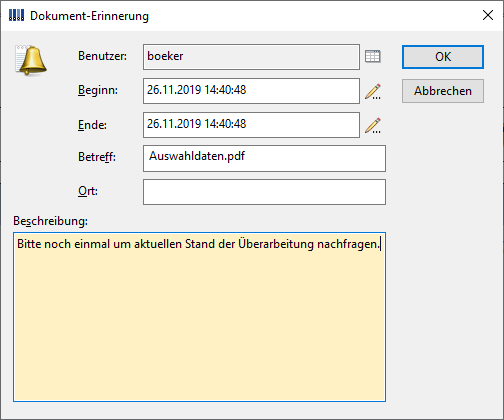Close the Dokument-Erinnerung dialog with the X
Image resolution: width=504 pixels, height=420 pixels.
pos(488,15)
